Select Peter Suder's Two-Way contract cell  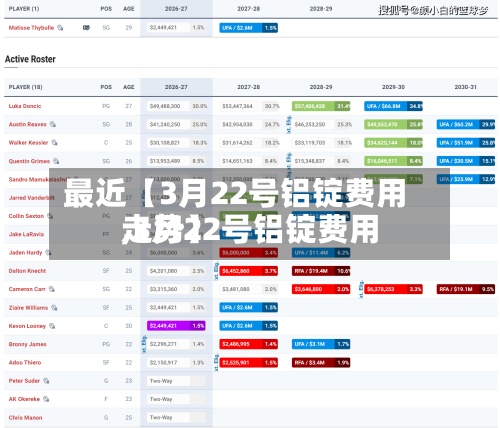[177, 381]
